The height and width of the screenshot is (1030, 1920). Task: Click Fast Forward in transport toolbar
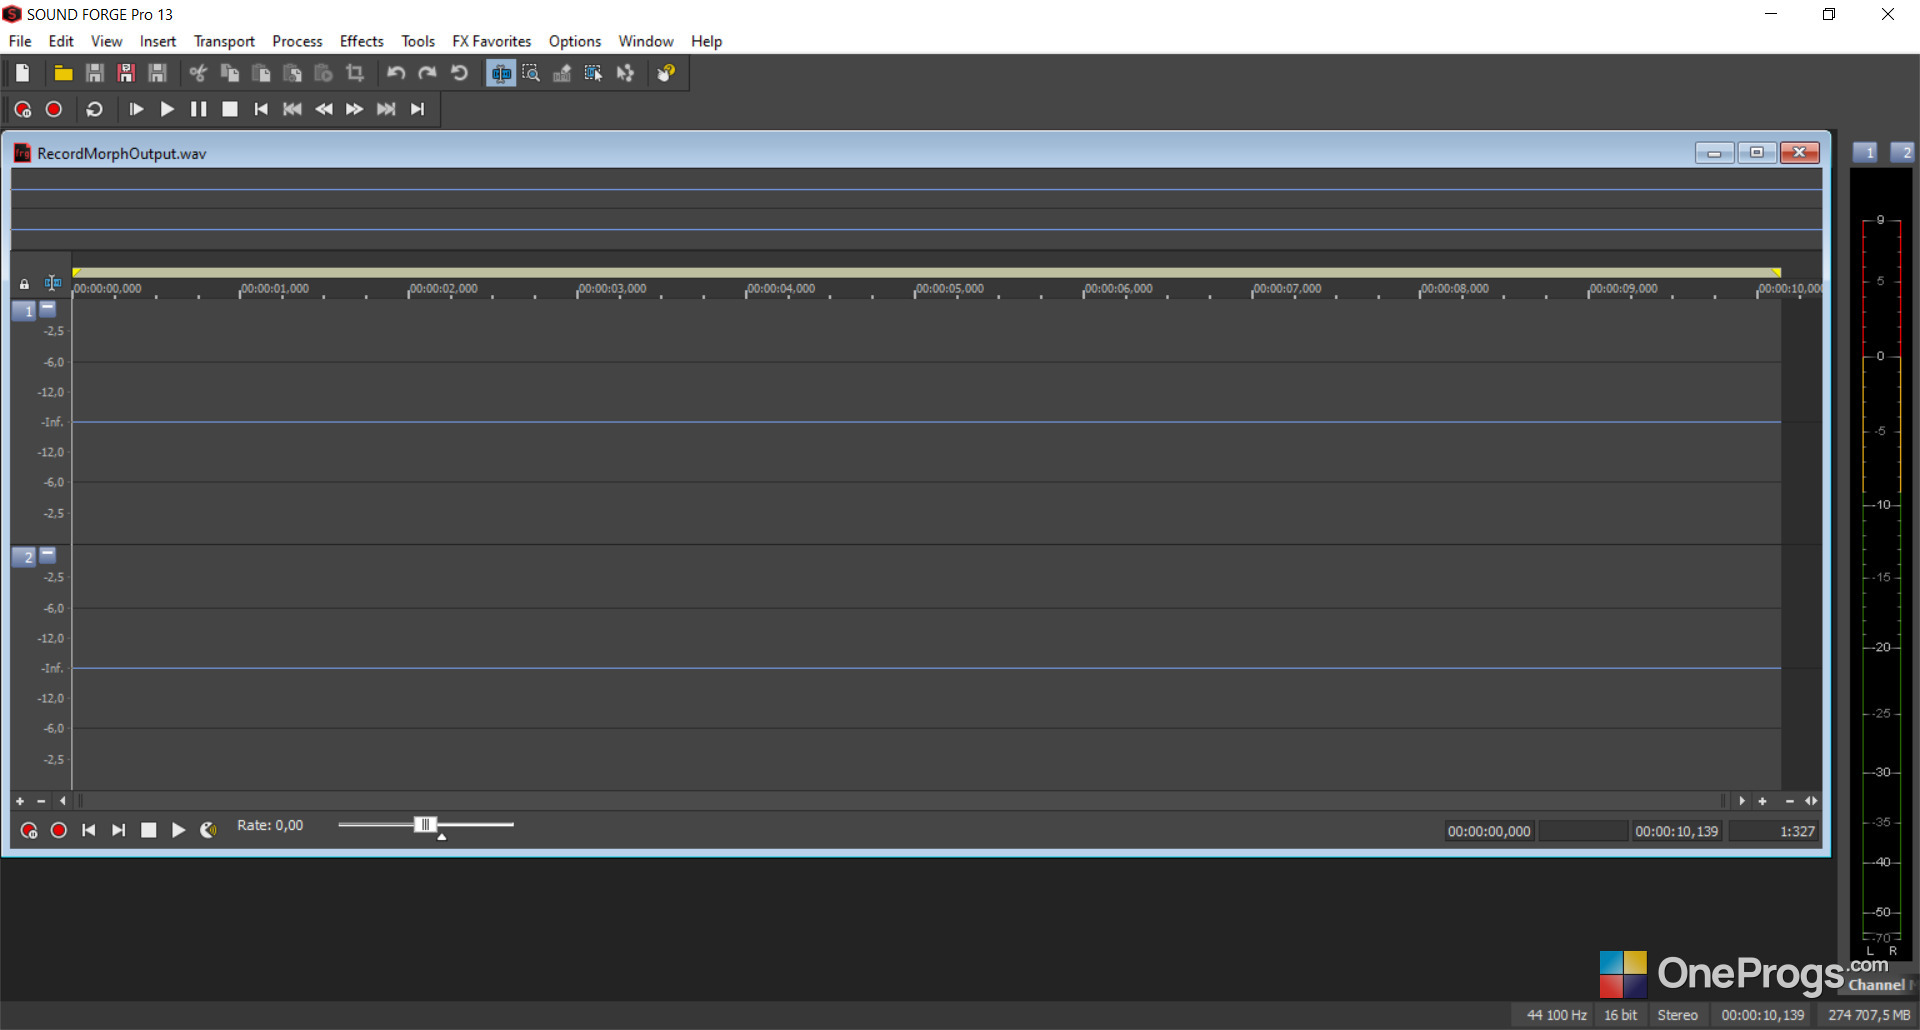[355, 109]
